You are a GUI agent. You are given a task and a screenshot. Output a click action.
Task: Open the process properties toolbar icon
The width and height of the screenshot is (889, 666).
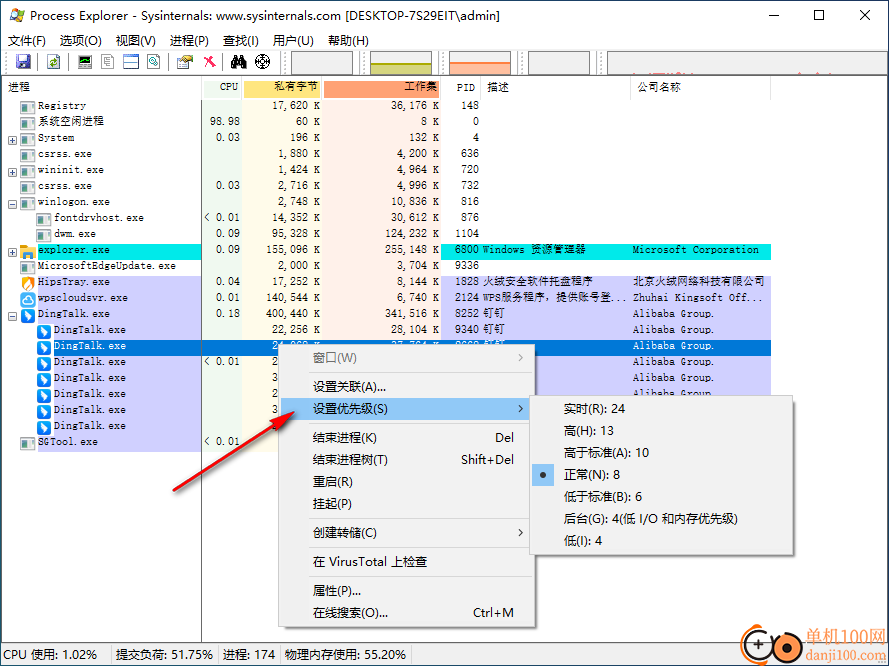pos(185,62)
